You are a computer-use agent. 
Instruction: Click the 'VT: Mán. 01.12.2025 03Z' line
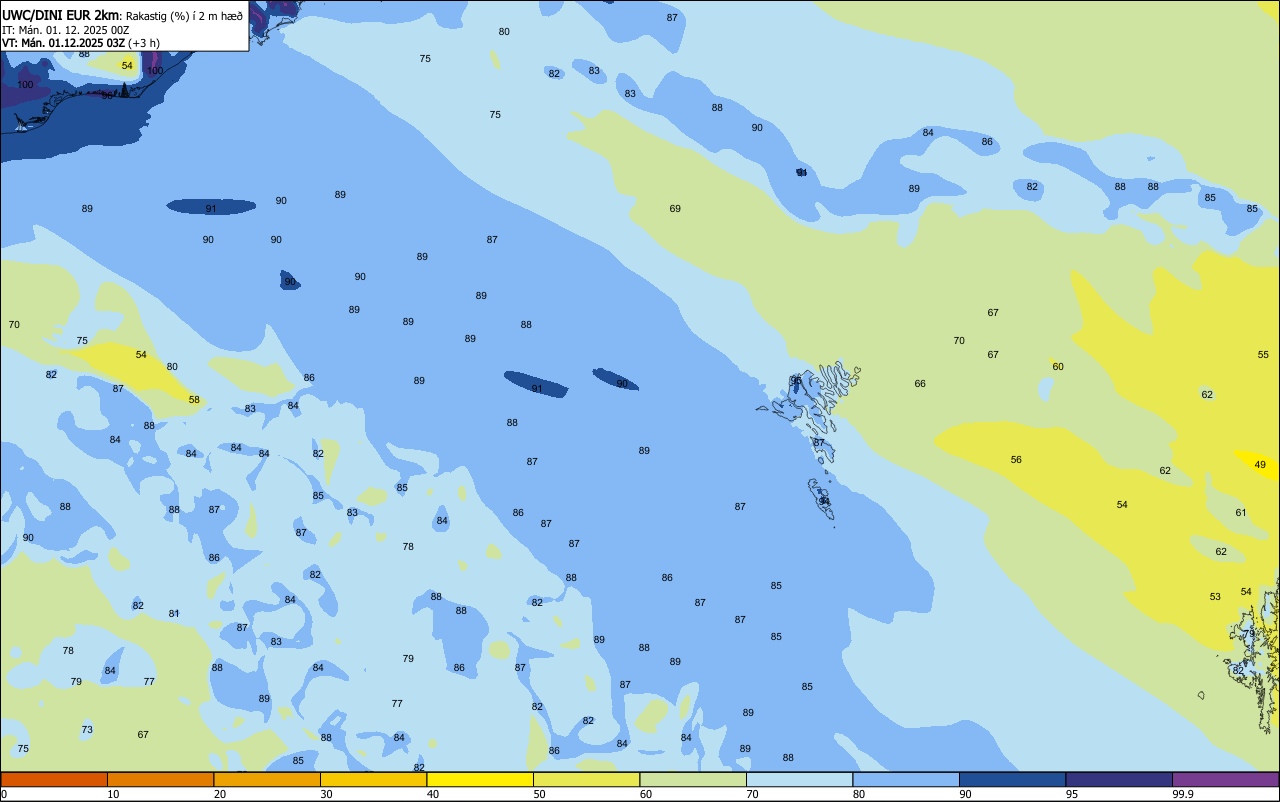[64, 43]
